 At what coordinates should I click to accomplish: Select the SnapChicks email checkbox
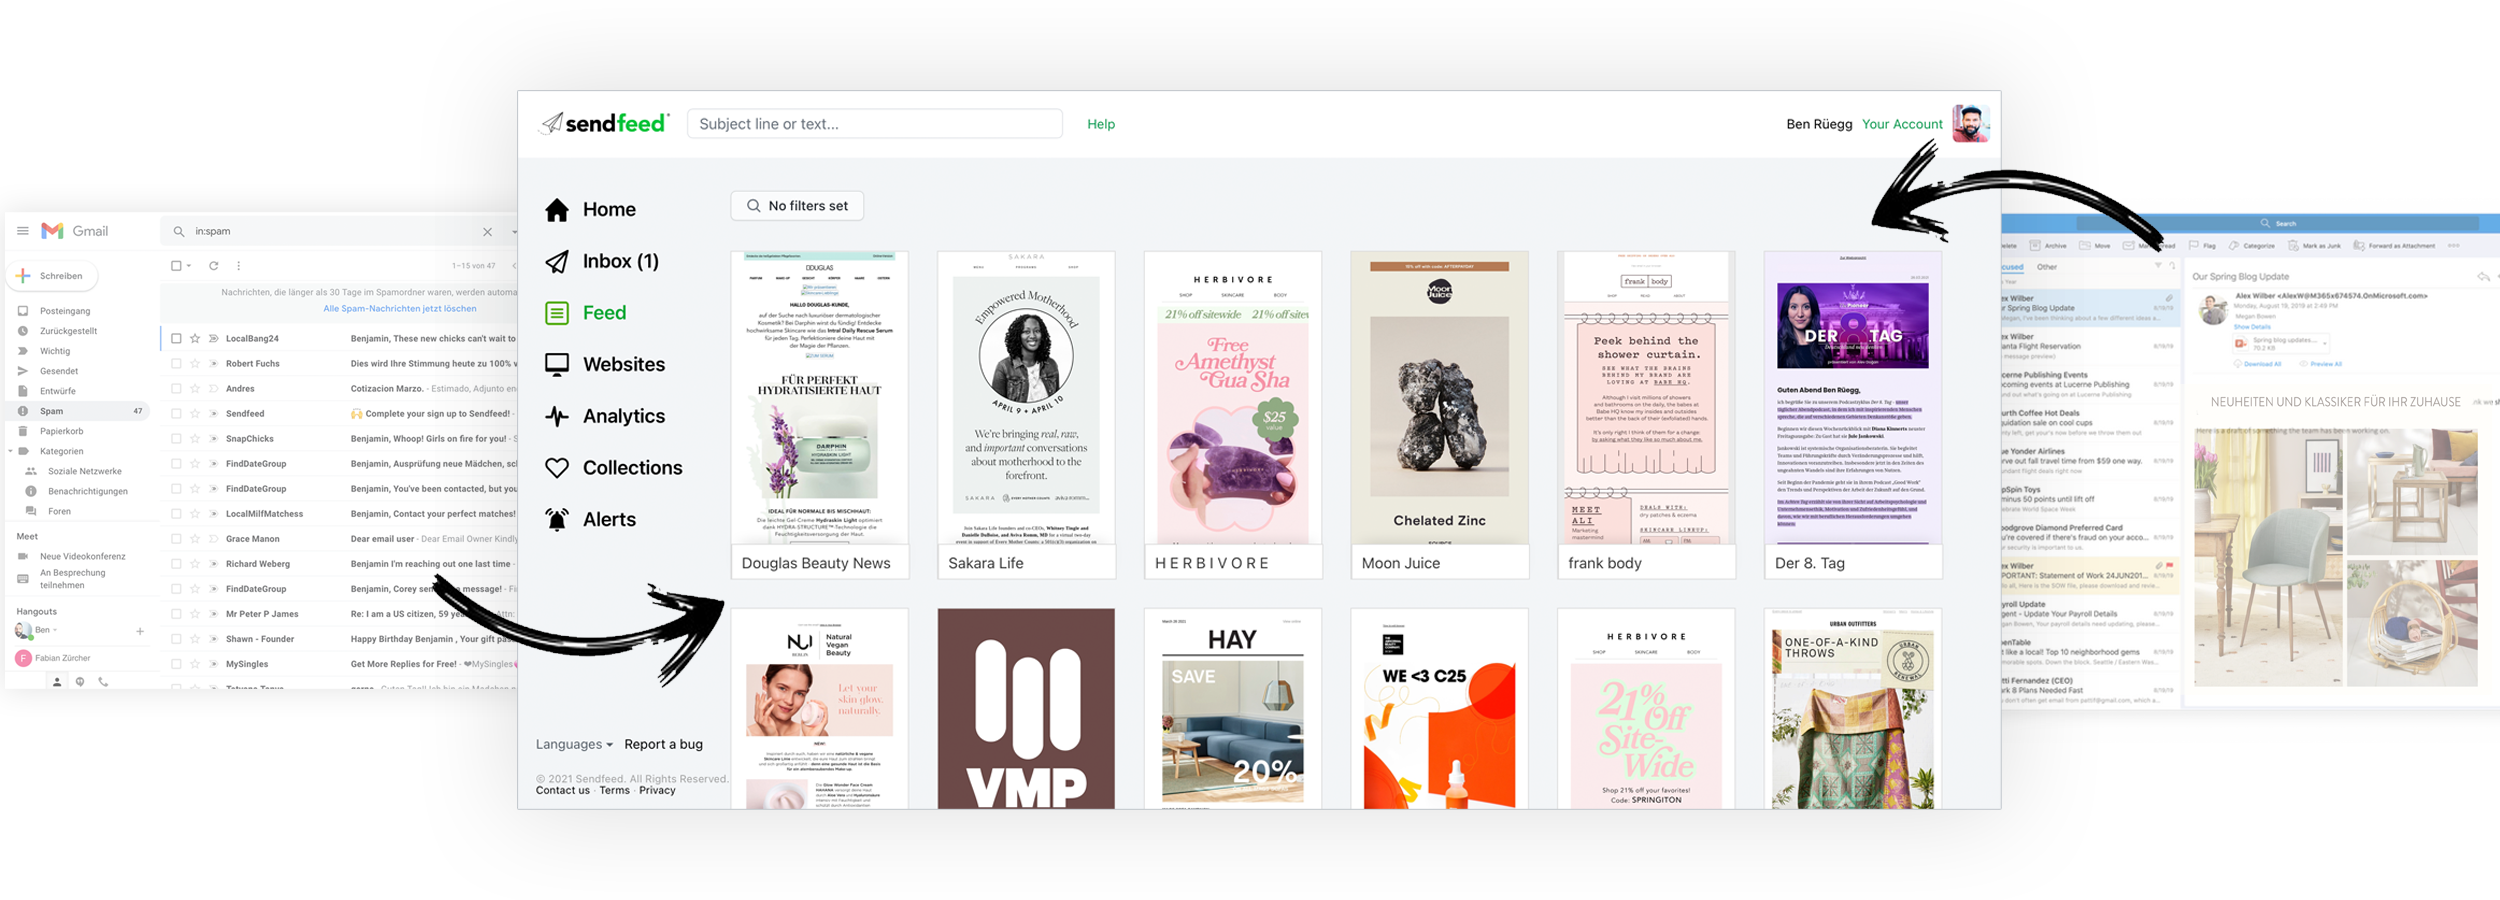point(176,439)
